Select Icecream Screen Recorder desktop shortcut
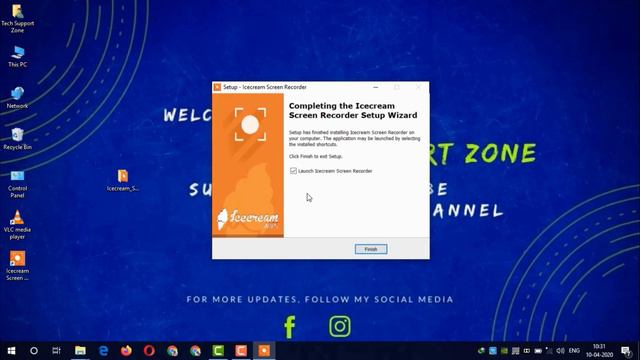This screenshot has width=640, height=360. [17, 266]
